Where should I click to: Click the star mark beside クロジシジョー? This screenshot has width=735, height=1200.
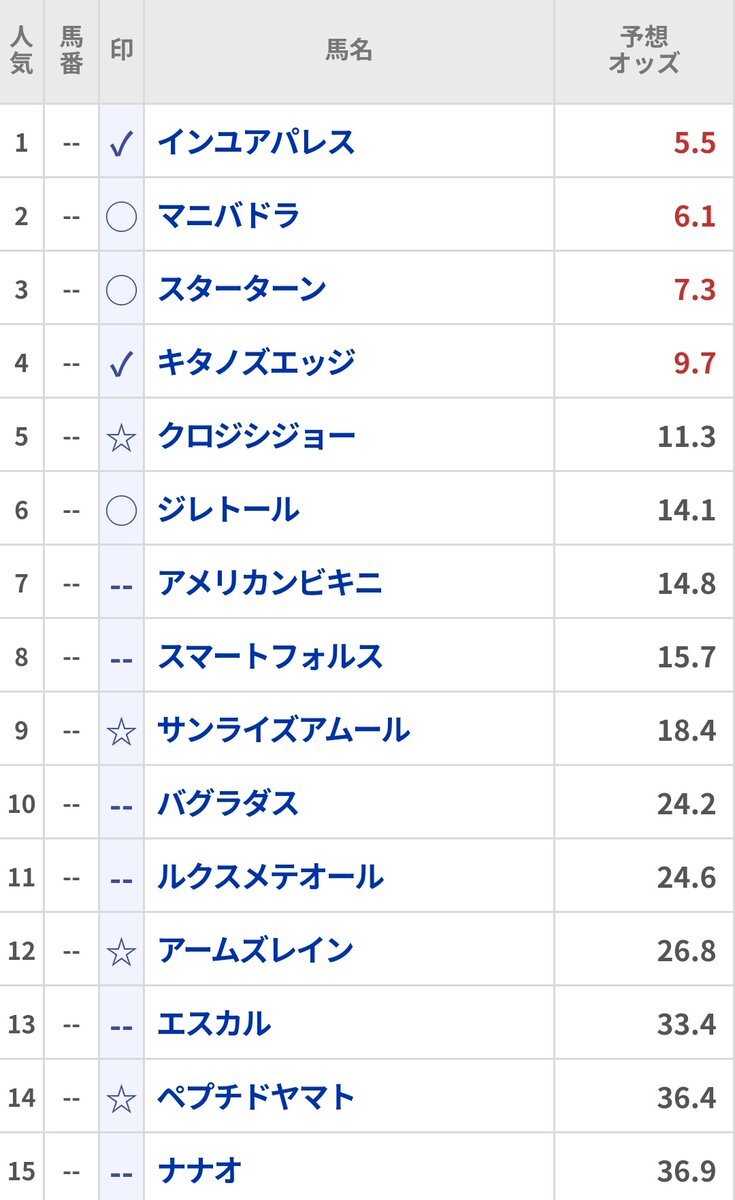(121, 437)
